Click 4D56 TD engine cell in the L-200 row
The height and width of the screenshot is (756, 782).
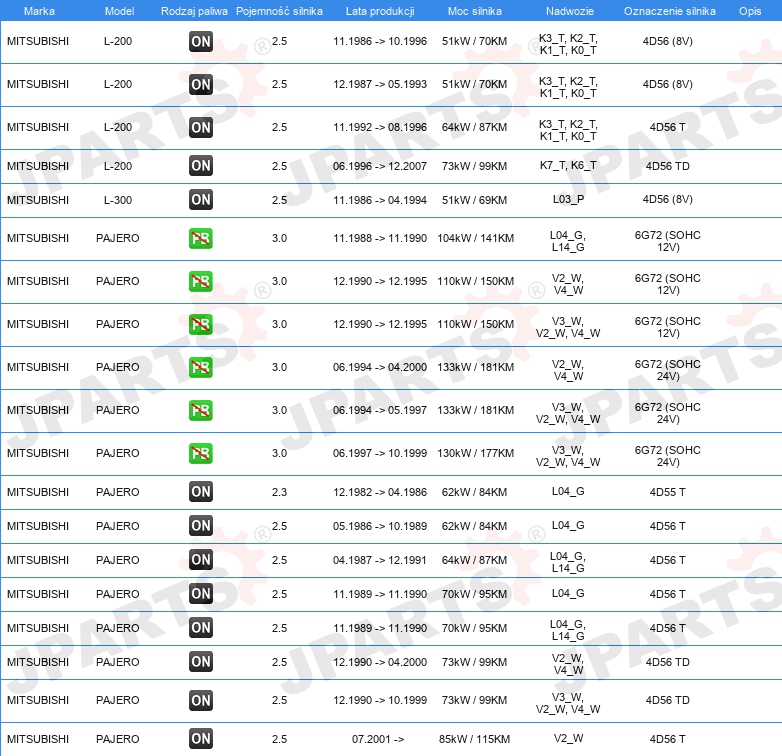667,166
